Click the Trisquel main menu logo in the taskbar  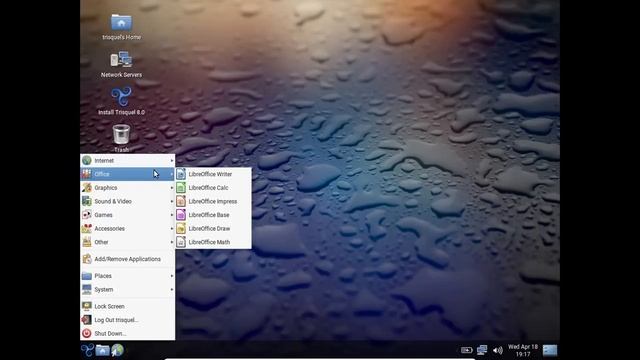pyautogui.click(x=87, y=350)
